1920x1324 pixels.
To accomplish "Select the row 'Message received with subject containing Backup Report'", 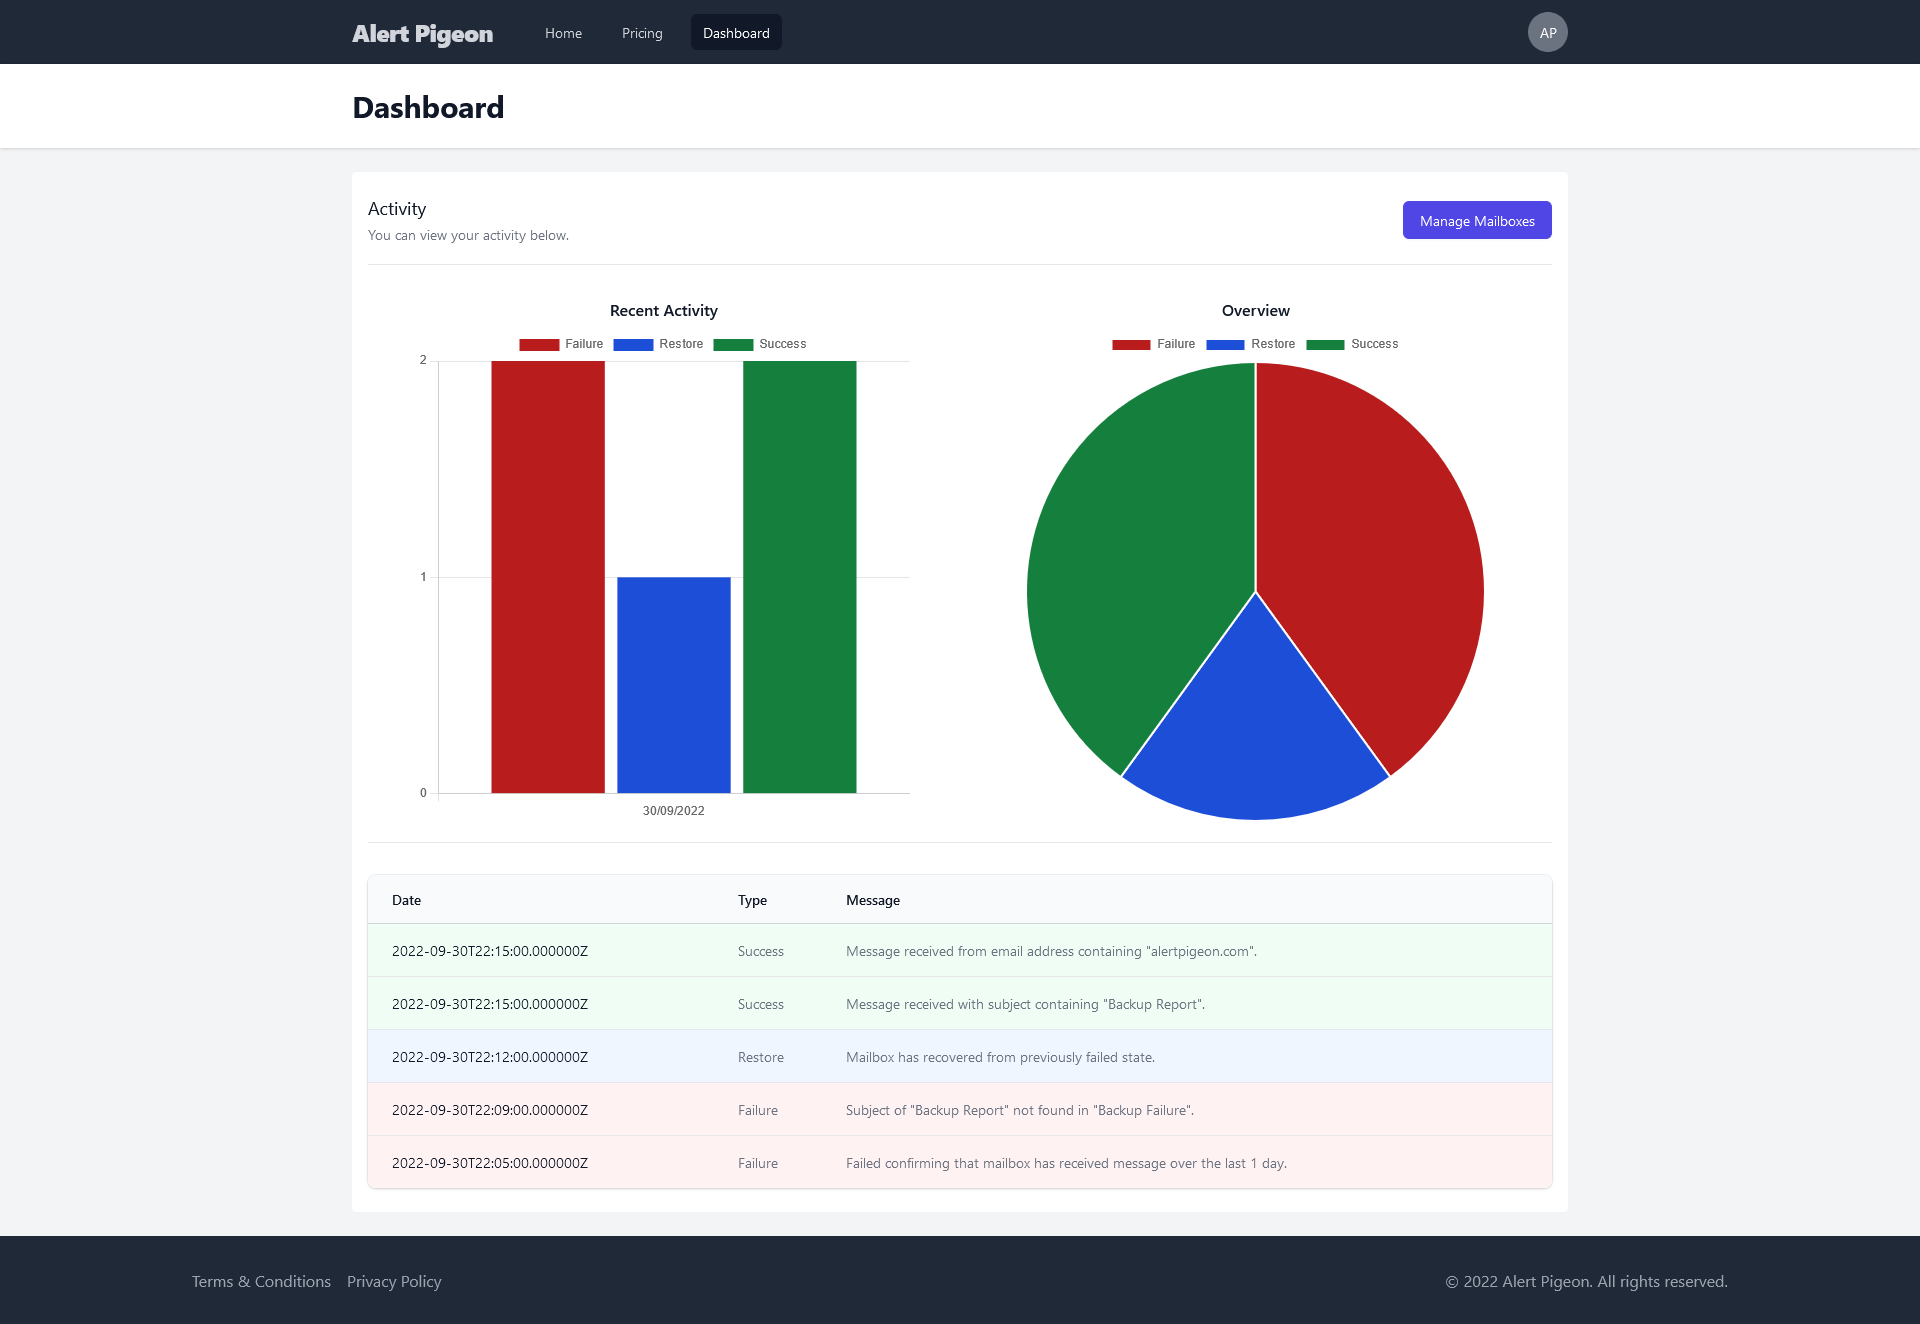I will click(960, 1004).
